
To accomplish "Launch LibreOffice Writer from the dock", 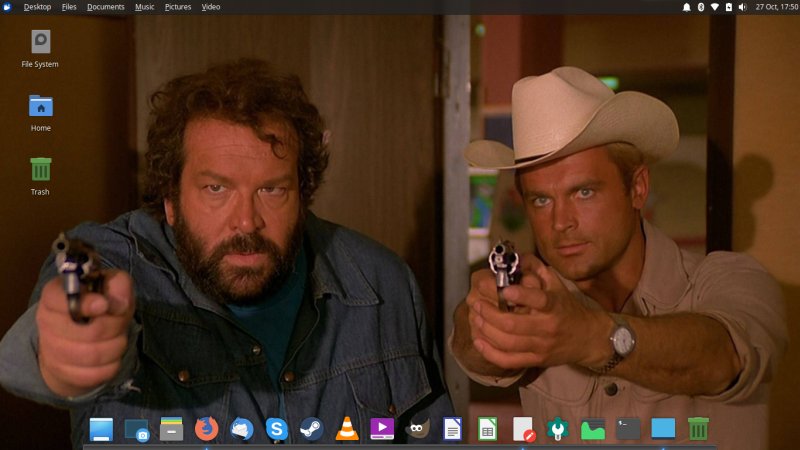I will click(x=453, y=429).
